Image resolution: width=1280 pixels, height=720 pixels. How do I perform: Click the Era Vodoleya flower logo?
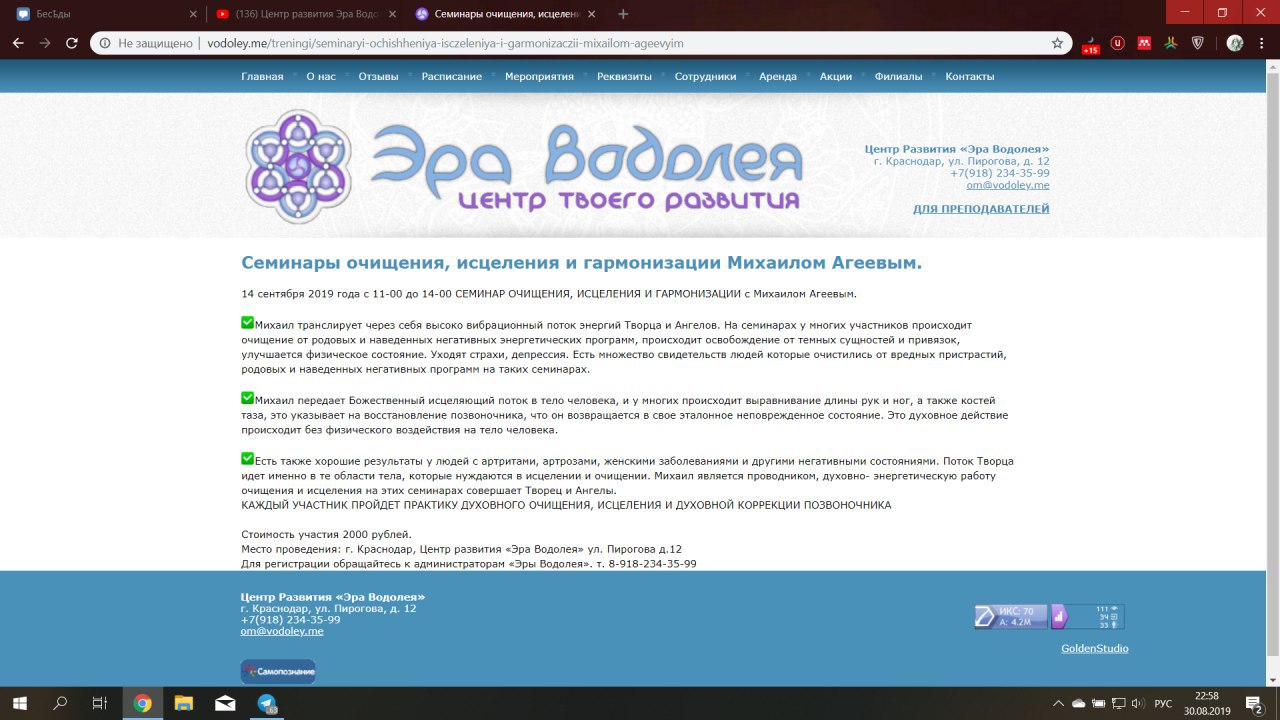(x=298, y=165)
